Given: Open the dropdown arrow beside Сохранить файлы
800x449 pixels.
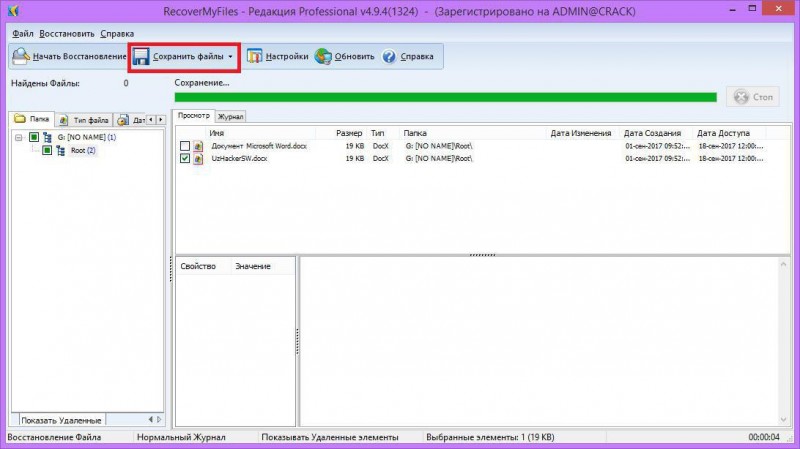Looking at the screenshot, I should [230, 57].
